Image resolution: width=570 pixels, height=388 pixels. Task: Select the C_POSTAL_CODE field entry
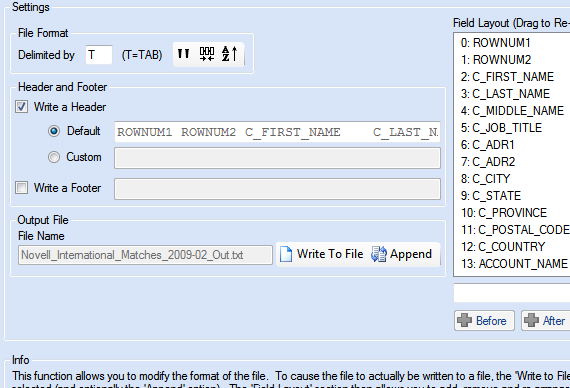pos(515,230)
